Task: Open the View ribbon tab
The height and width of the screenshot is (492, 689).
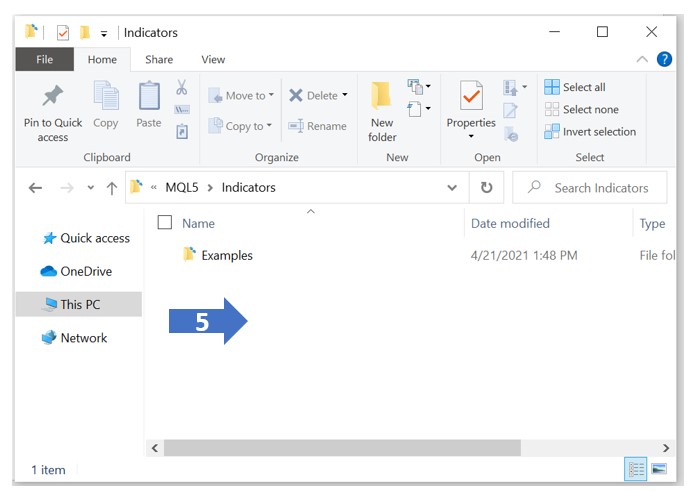Action: 213,60
